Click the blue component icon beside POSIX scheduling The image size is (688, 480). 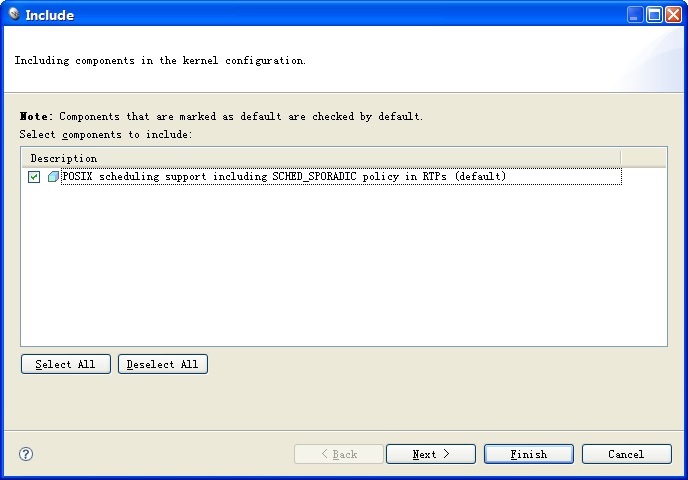[x=53, y=177]
